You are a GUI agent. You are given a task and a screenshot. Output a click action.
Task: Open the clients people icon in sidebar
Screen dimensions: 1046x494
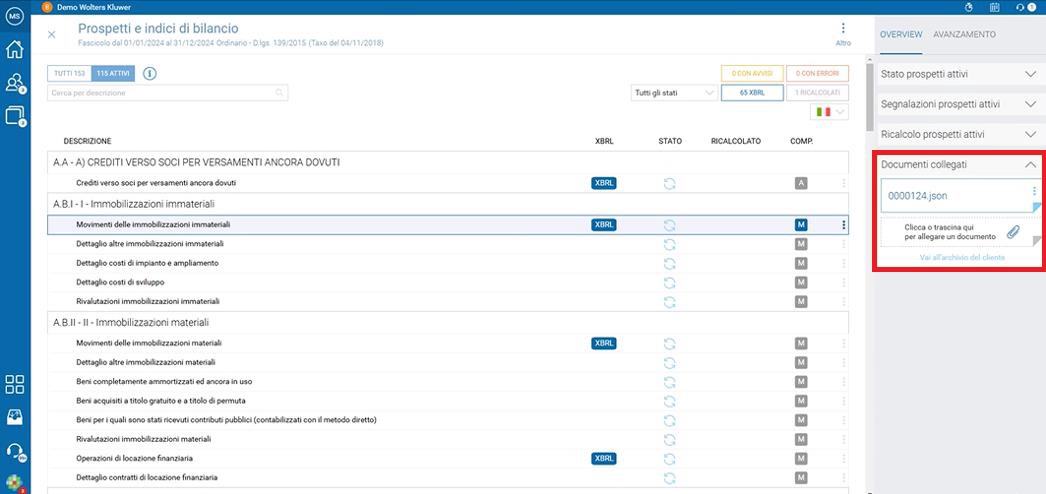(14, 83)
